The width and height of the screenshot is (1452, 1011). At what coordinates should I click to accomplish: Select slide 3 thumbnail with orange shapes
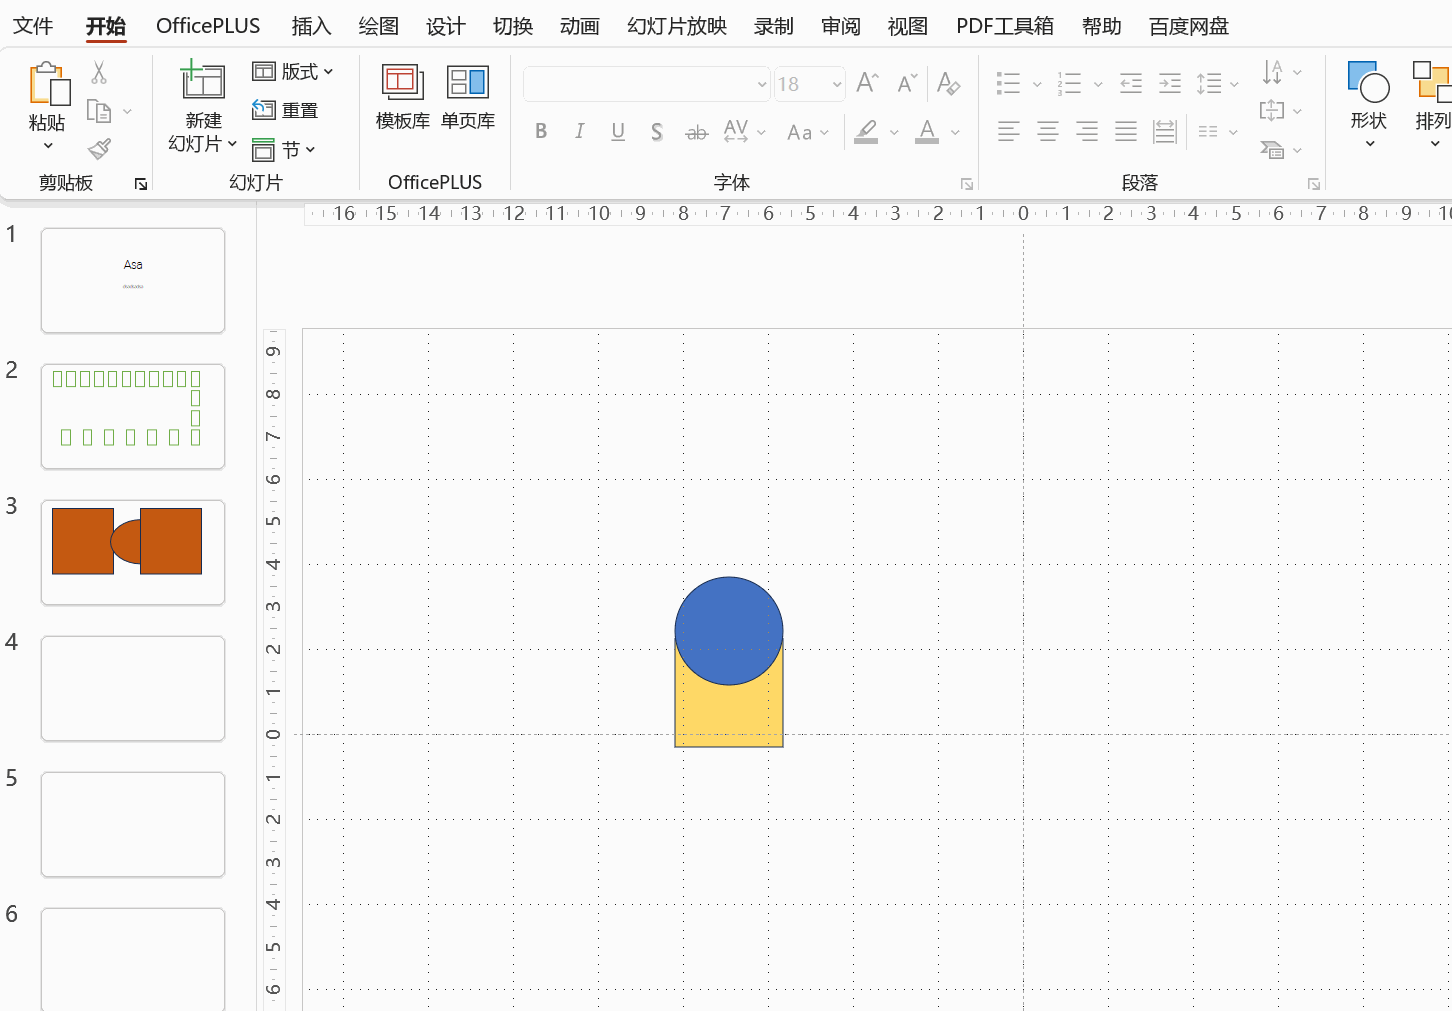(133, 552)
